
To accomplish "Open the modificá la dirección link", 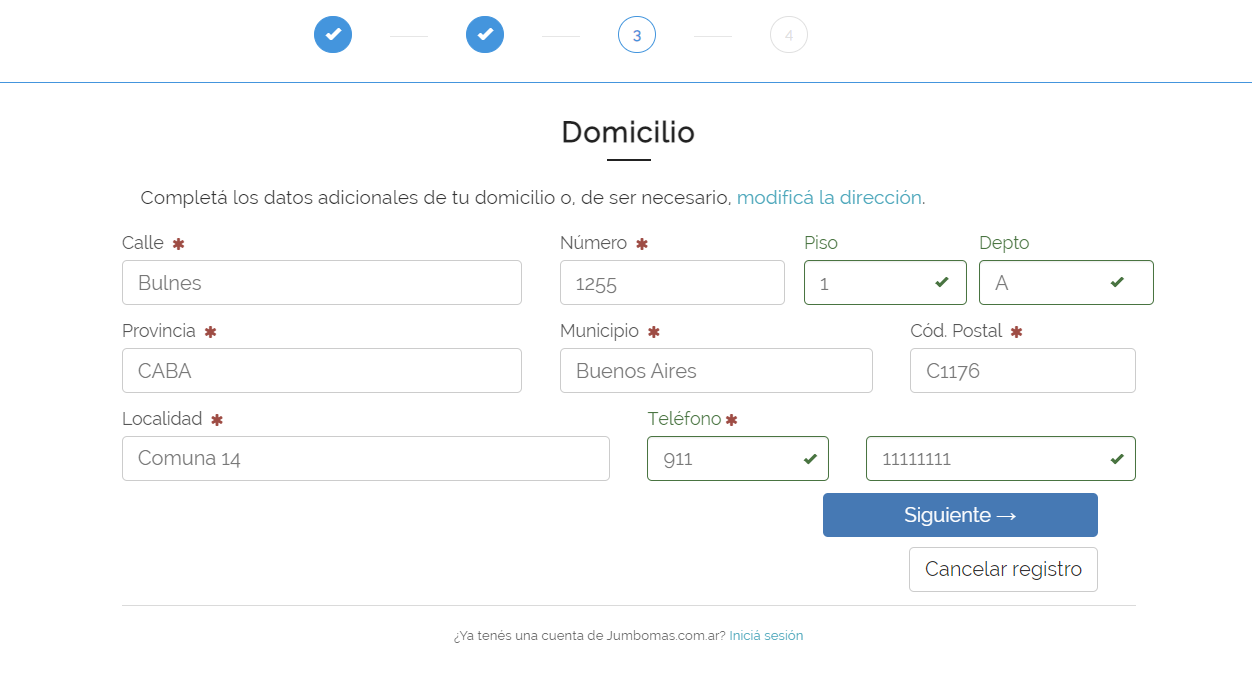I will click(x=829, y=198).
